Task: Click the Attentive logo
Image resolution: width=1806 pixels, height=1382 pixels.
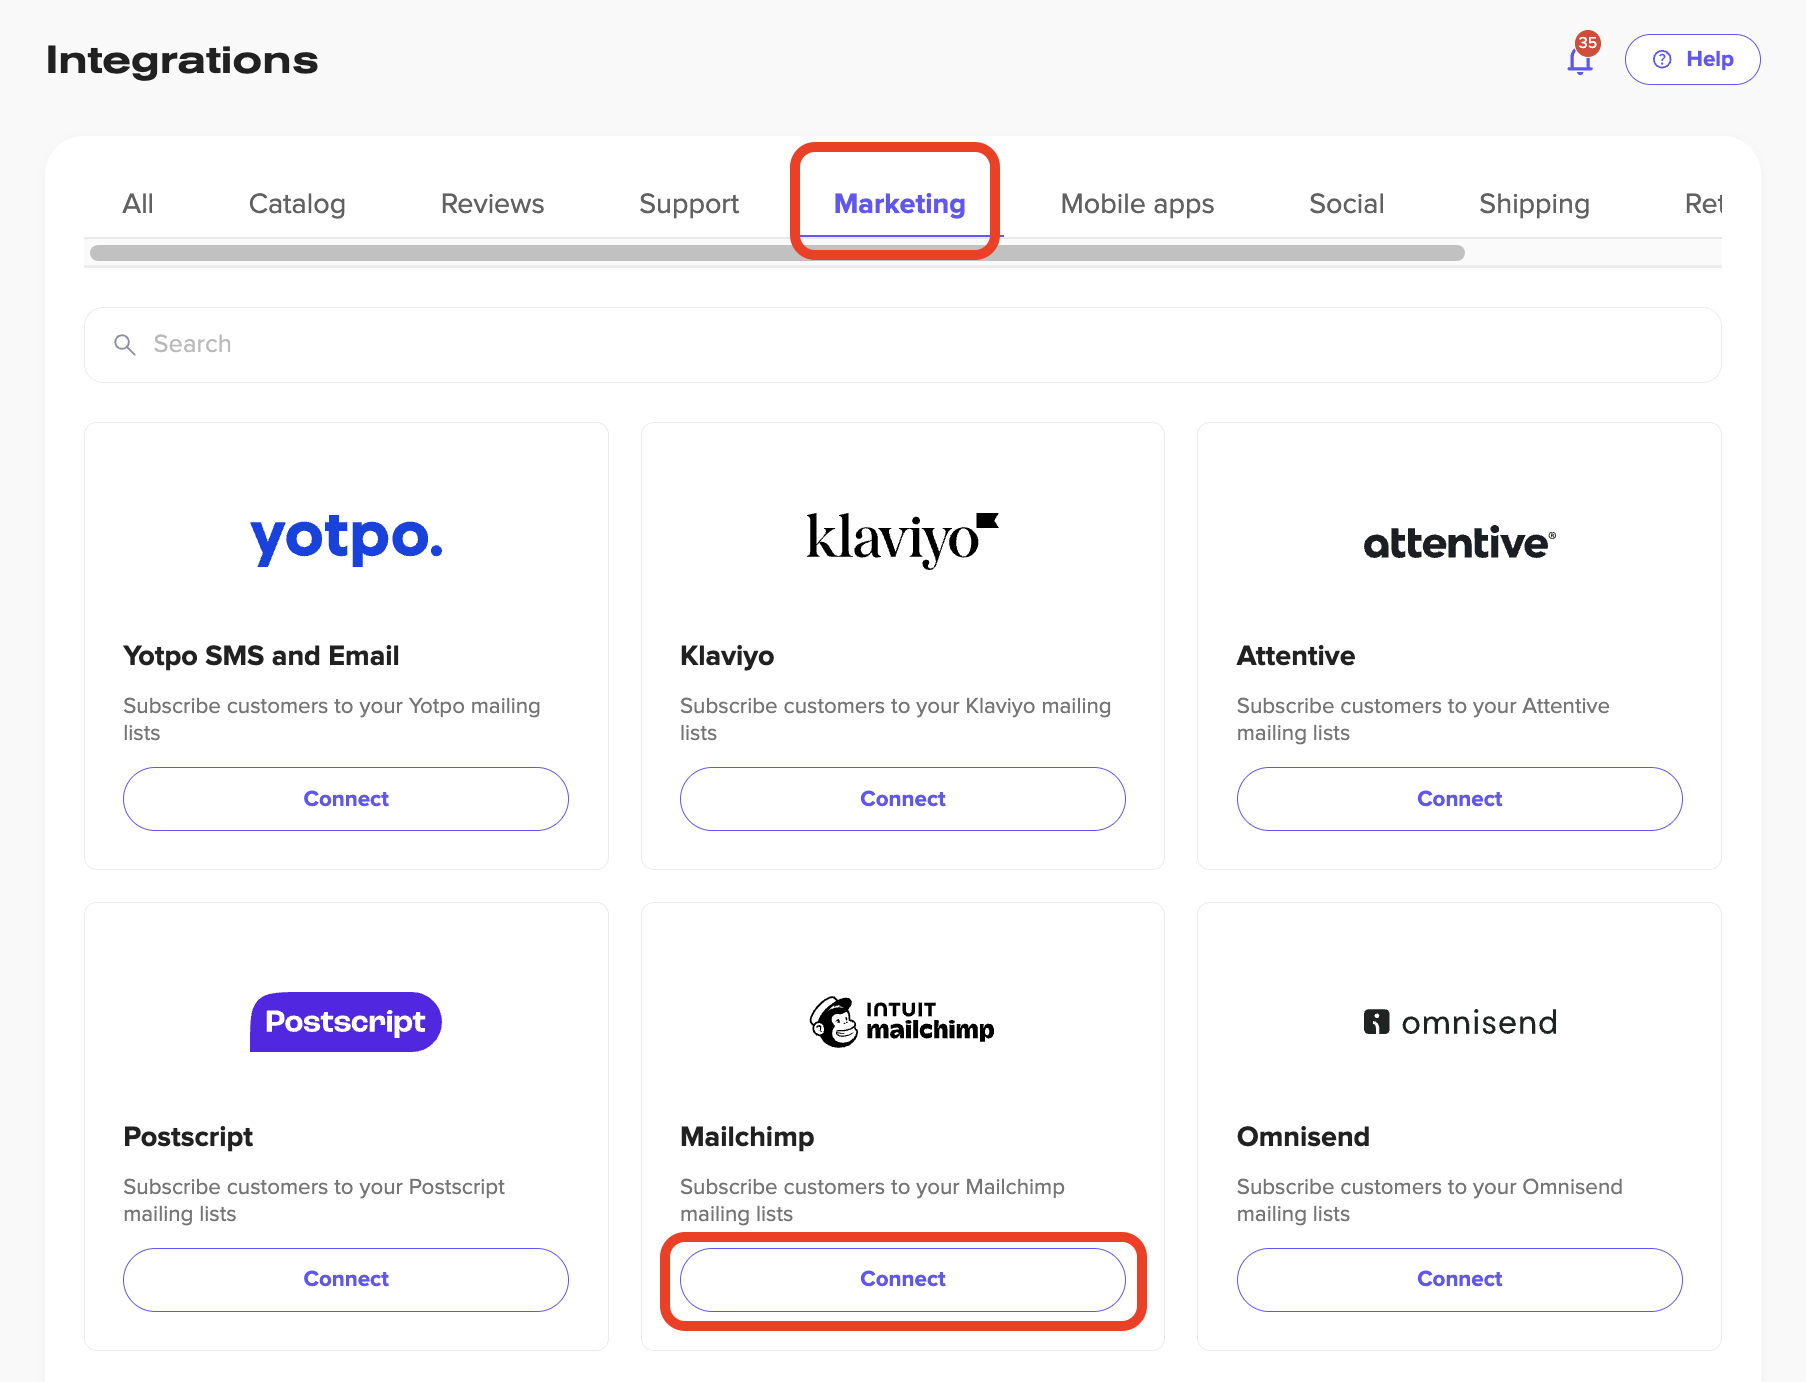Action: pyautogui.click(x=1459, y=543)
